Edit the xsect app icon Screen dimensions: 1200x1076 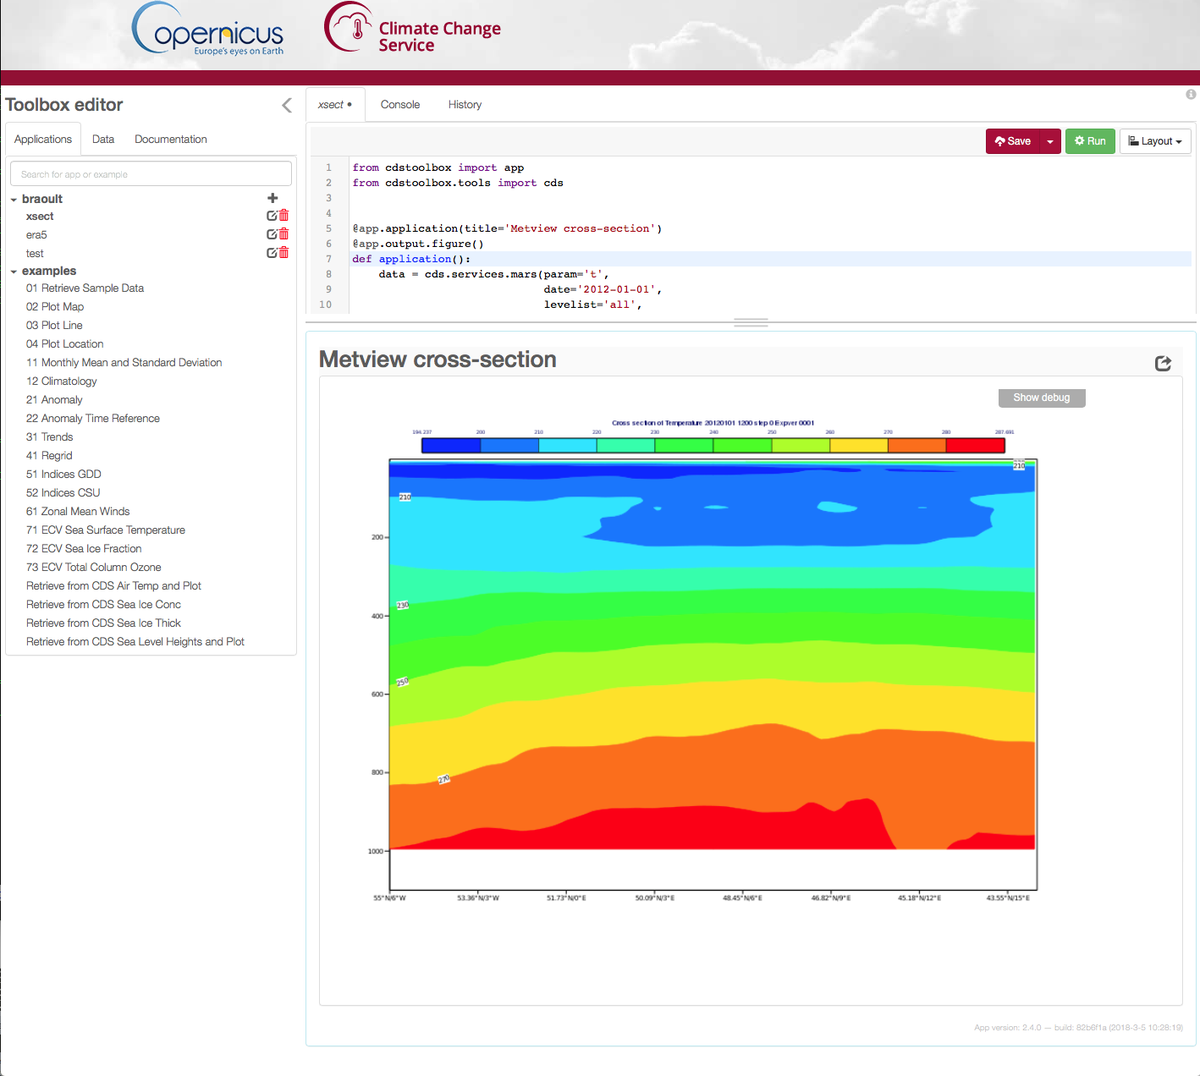click(x=272, y=216)
